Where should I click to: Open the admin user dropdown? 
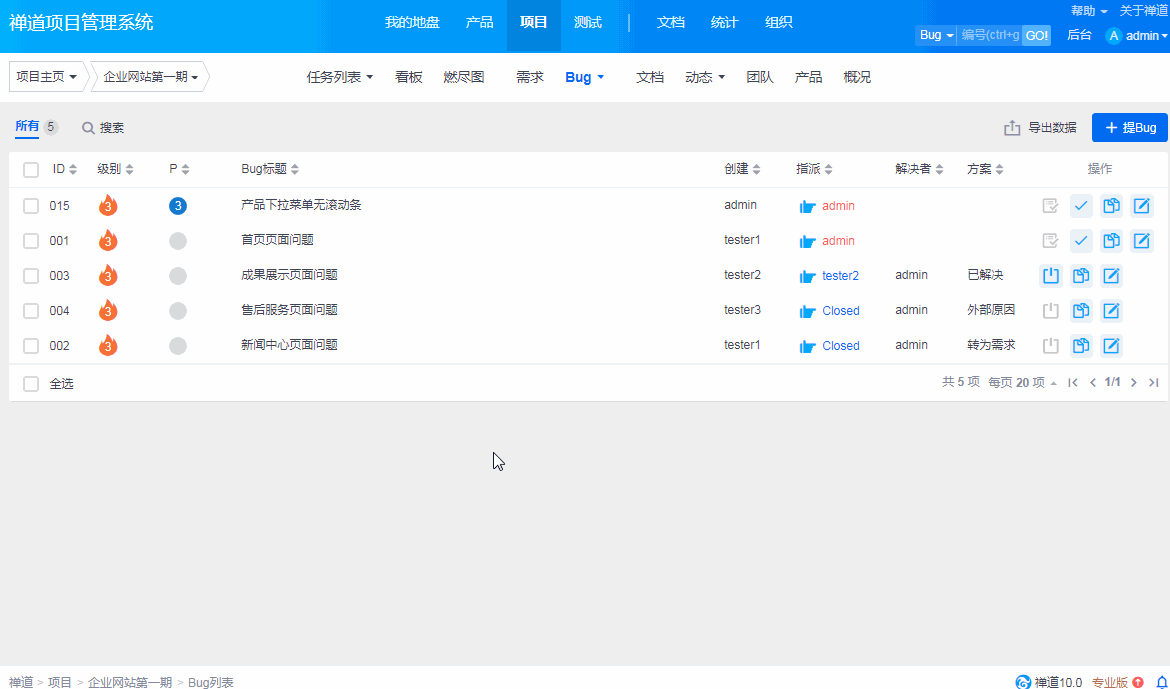pyautogui.click(x=1136, y=35)
